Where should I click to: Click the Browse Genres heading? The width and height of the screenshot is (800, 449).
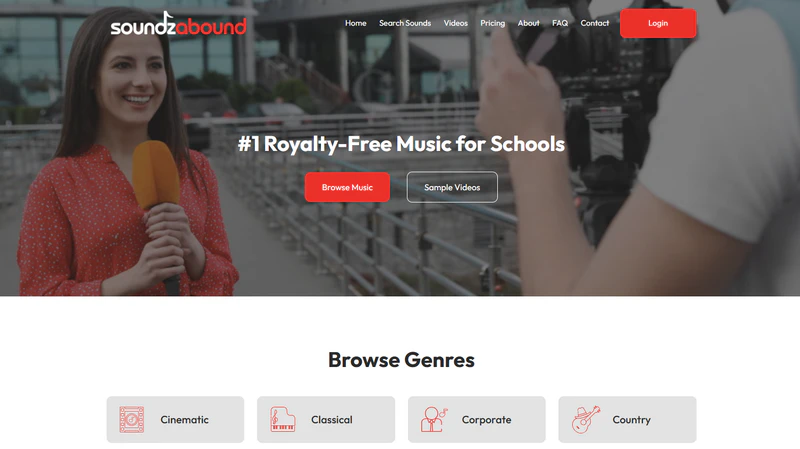[x=401, y=360]
